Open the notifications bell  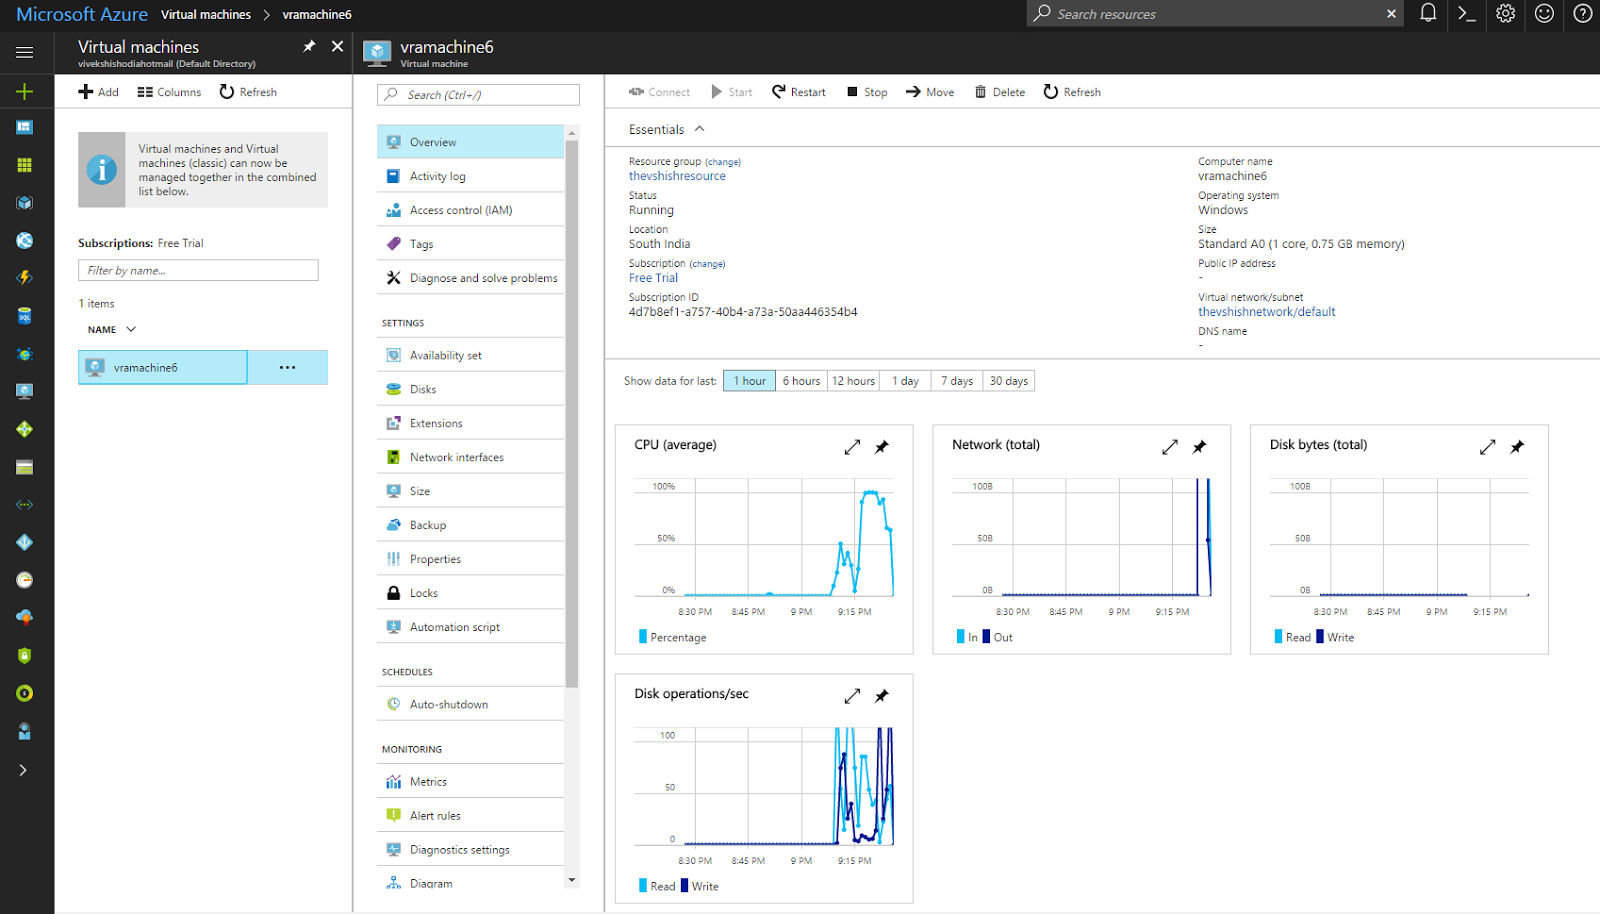(x=1427, y=14)
